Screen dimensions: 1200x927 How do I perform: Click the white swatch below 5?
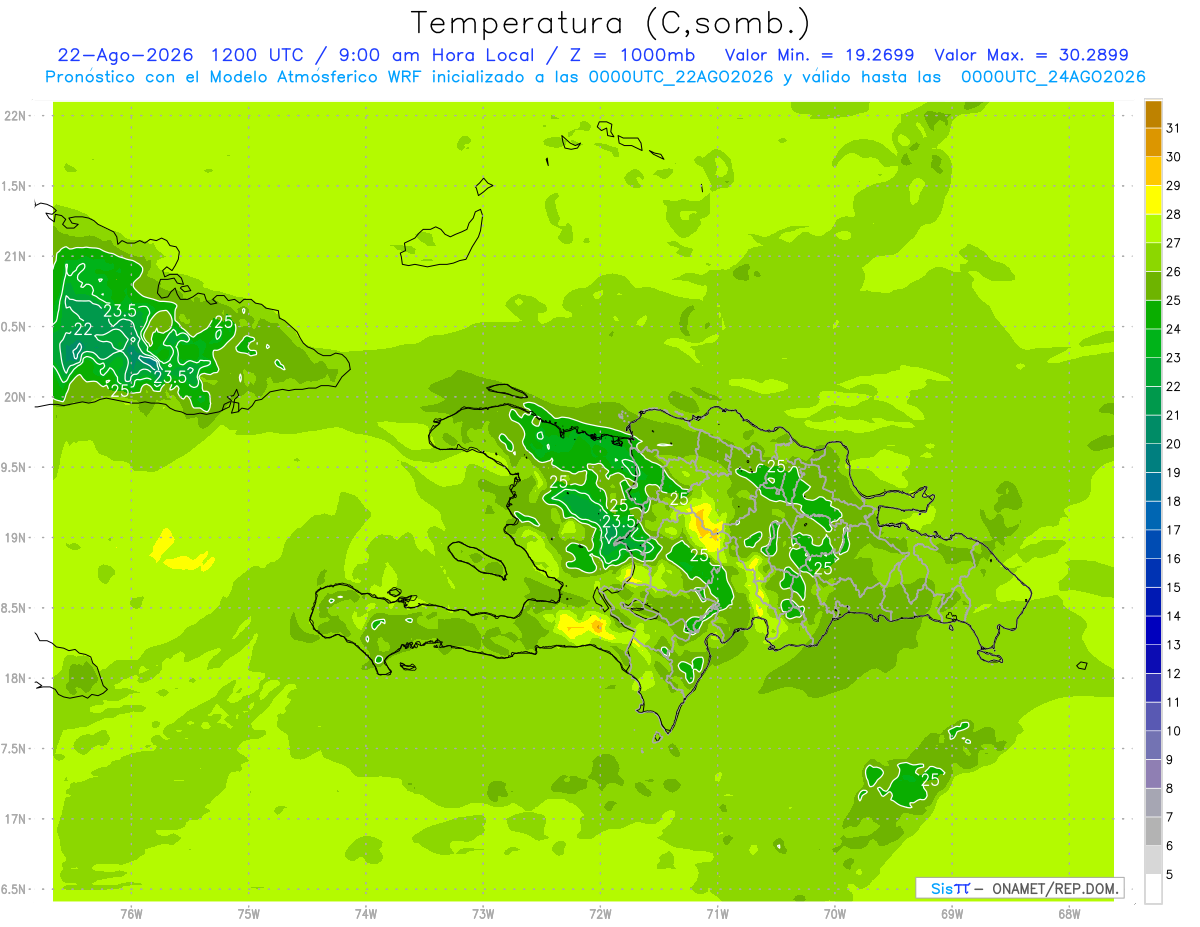pos(1153,889)
